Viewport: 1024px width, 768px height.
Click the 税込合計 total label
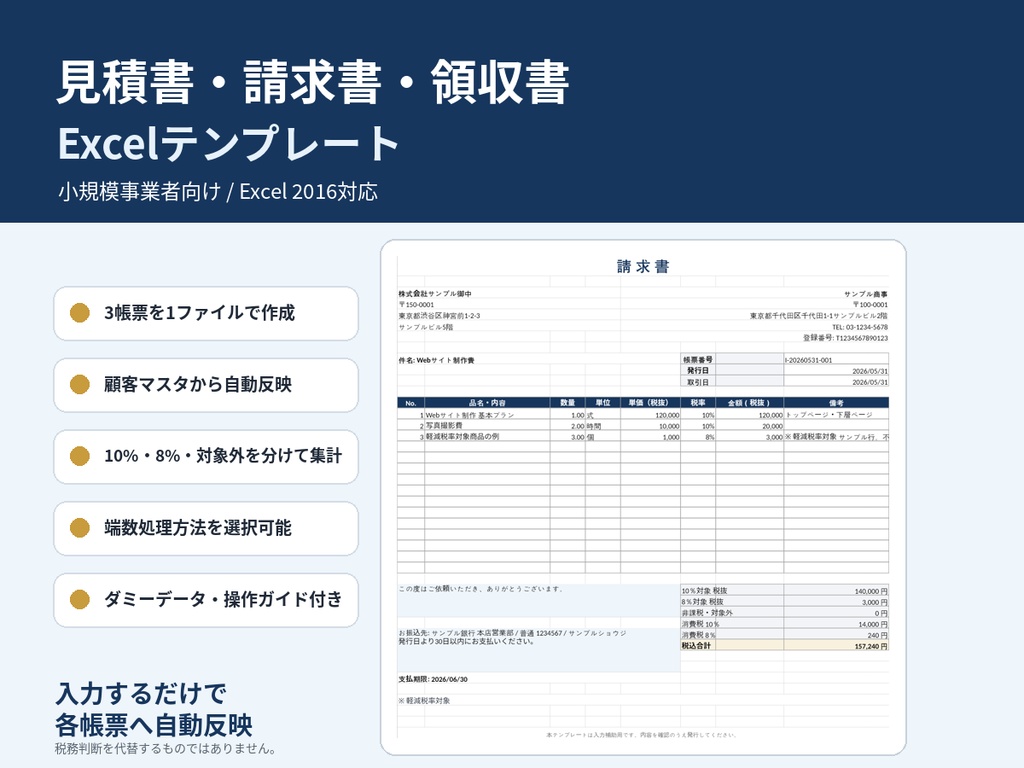click(x=696, y=646)
